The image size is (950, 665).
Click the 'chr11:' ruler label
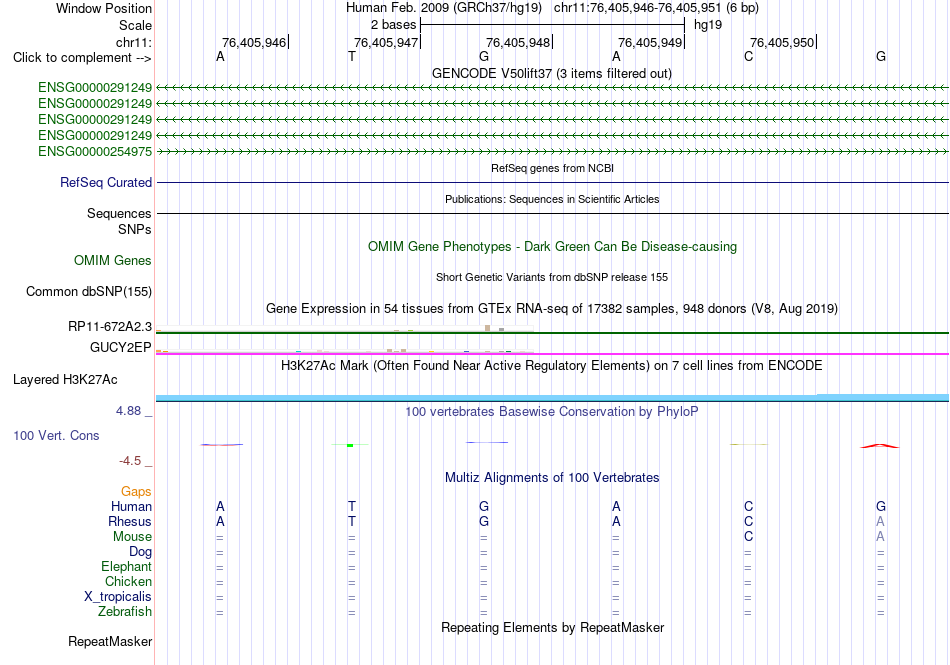pos(134,42)
